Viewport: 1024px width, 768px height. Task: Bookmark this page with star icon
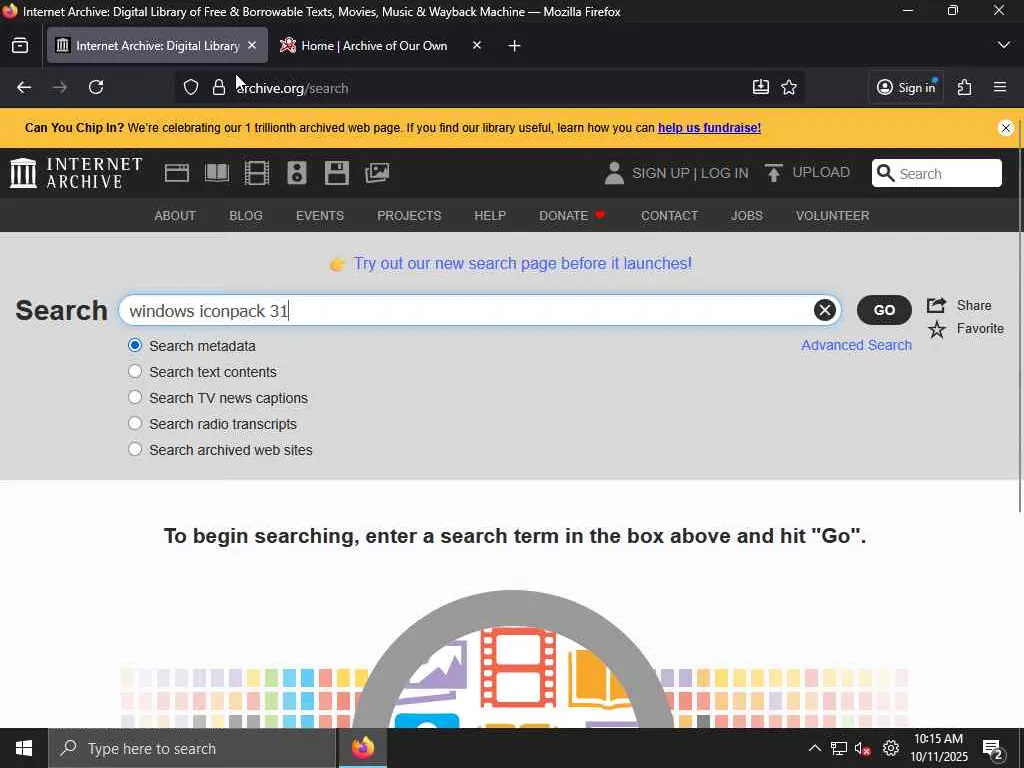click(789, 88)
